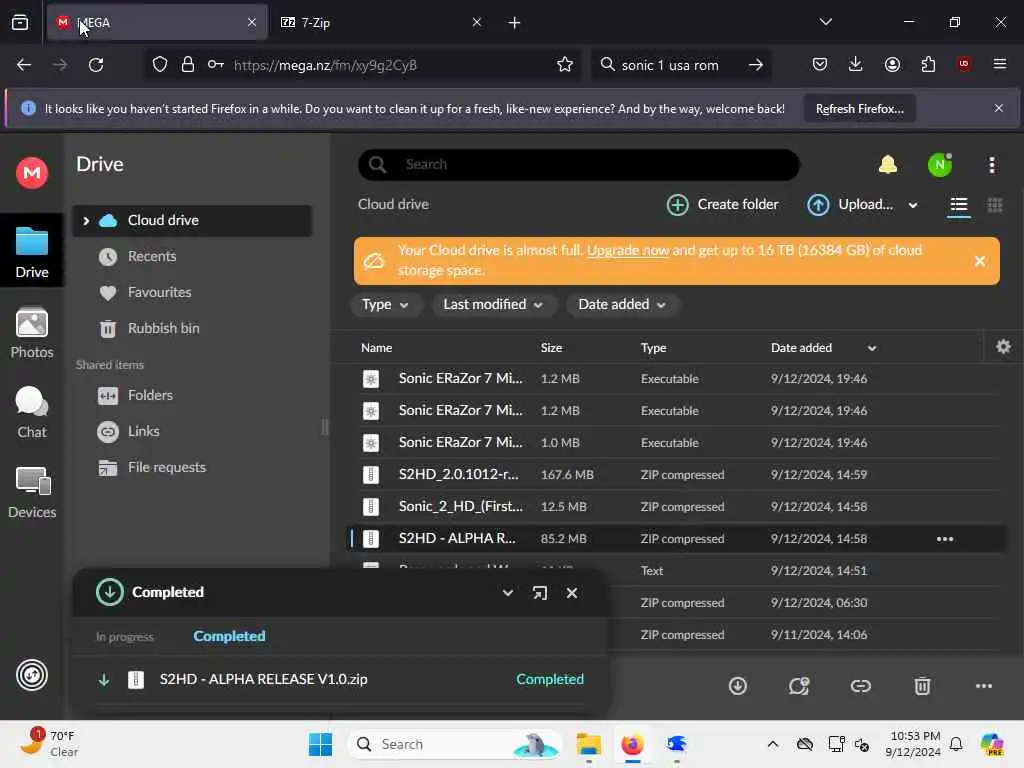Click Create folder button
1024x768 pixels.
point(722,204)
